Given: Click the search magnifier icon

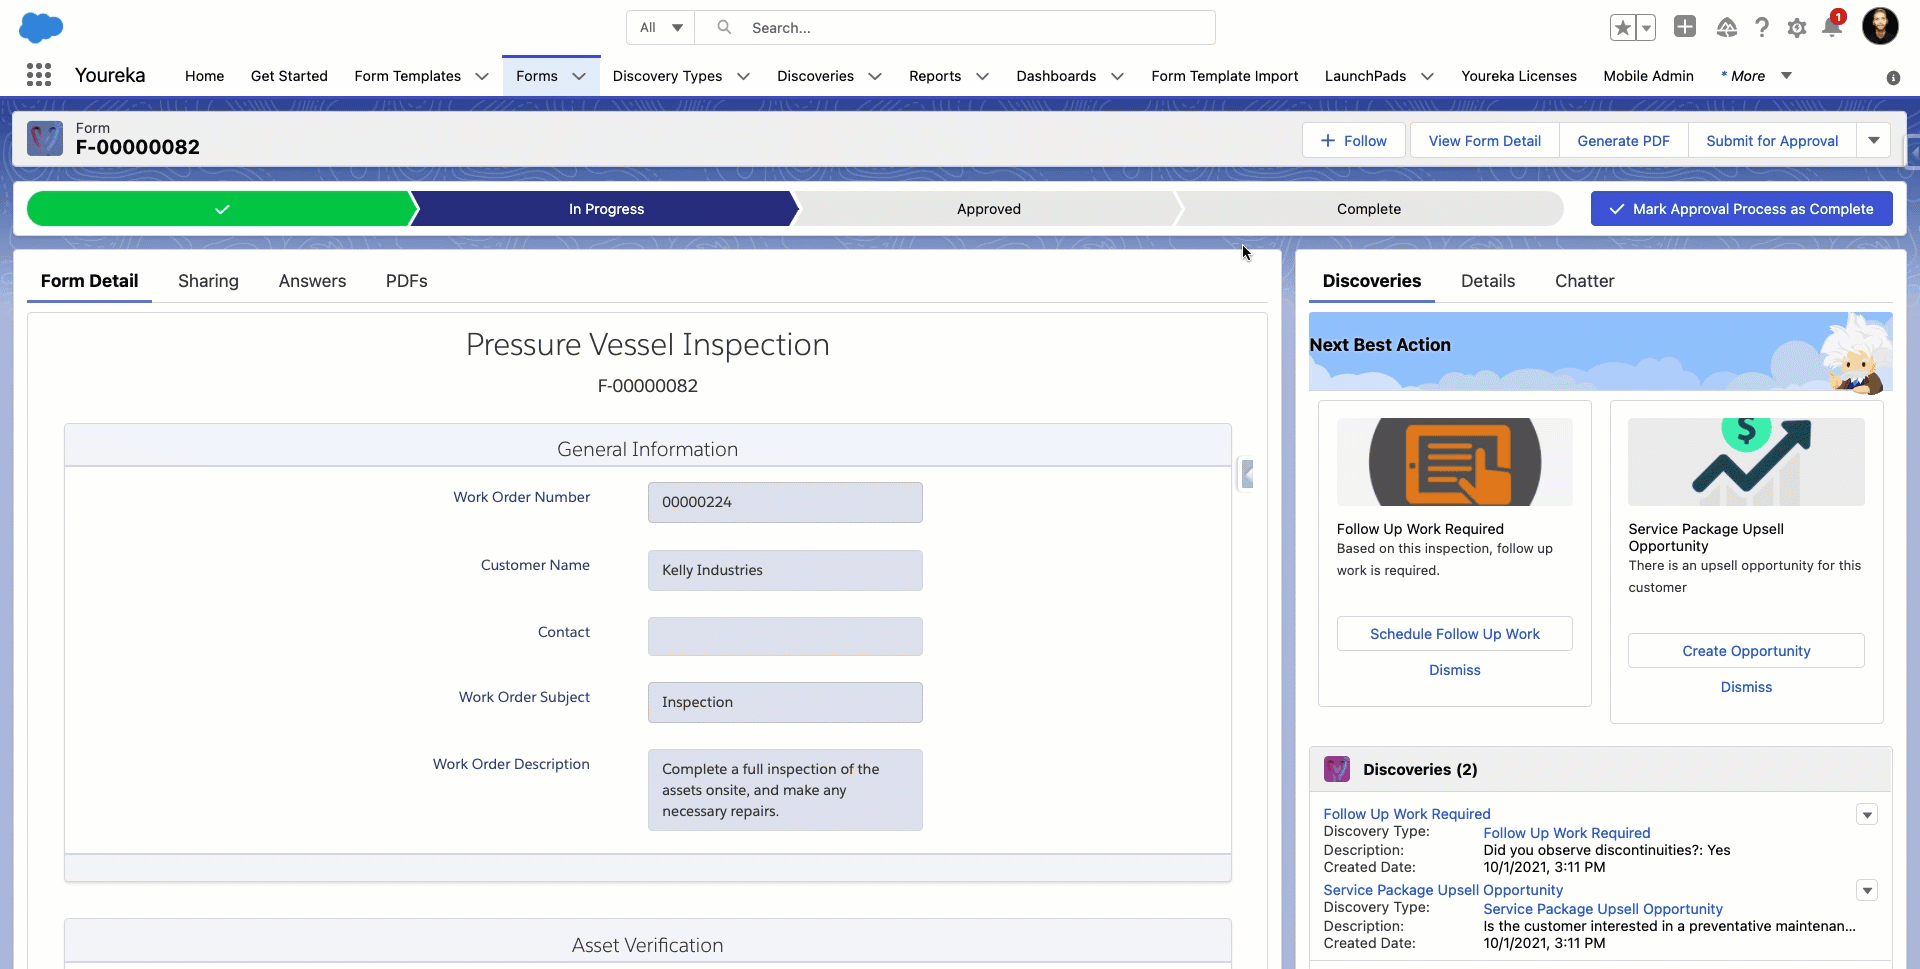Looking at the screenshot, I should 724,28.
